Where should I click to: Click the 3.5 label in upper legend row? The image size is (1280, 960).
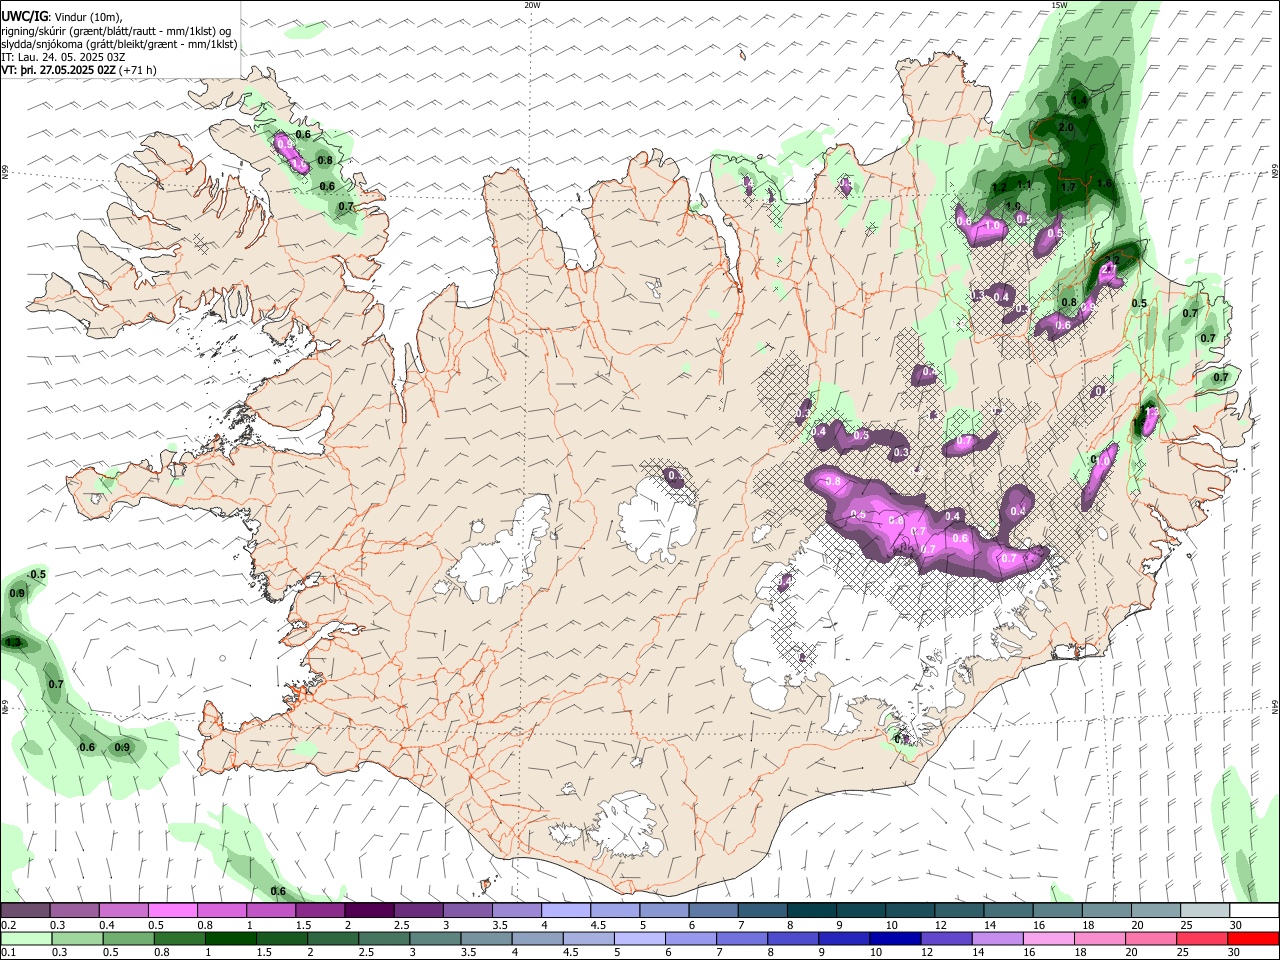[500, 926]
